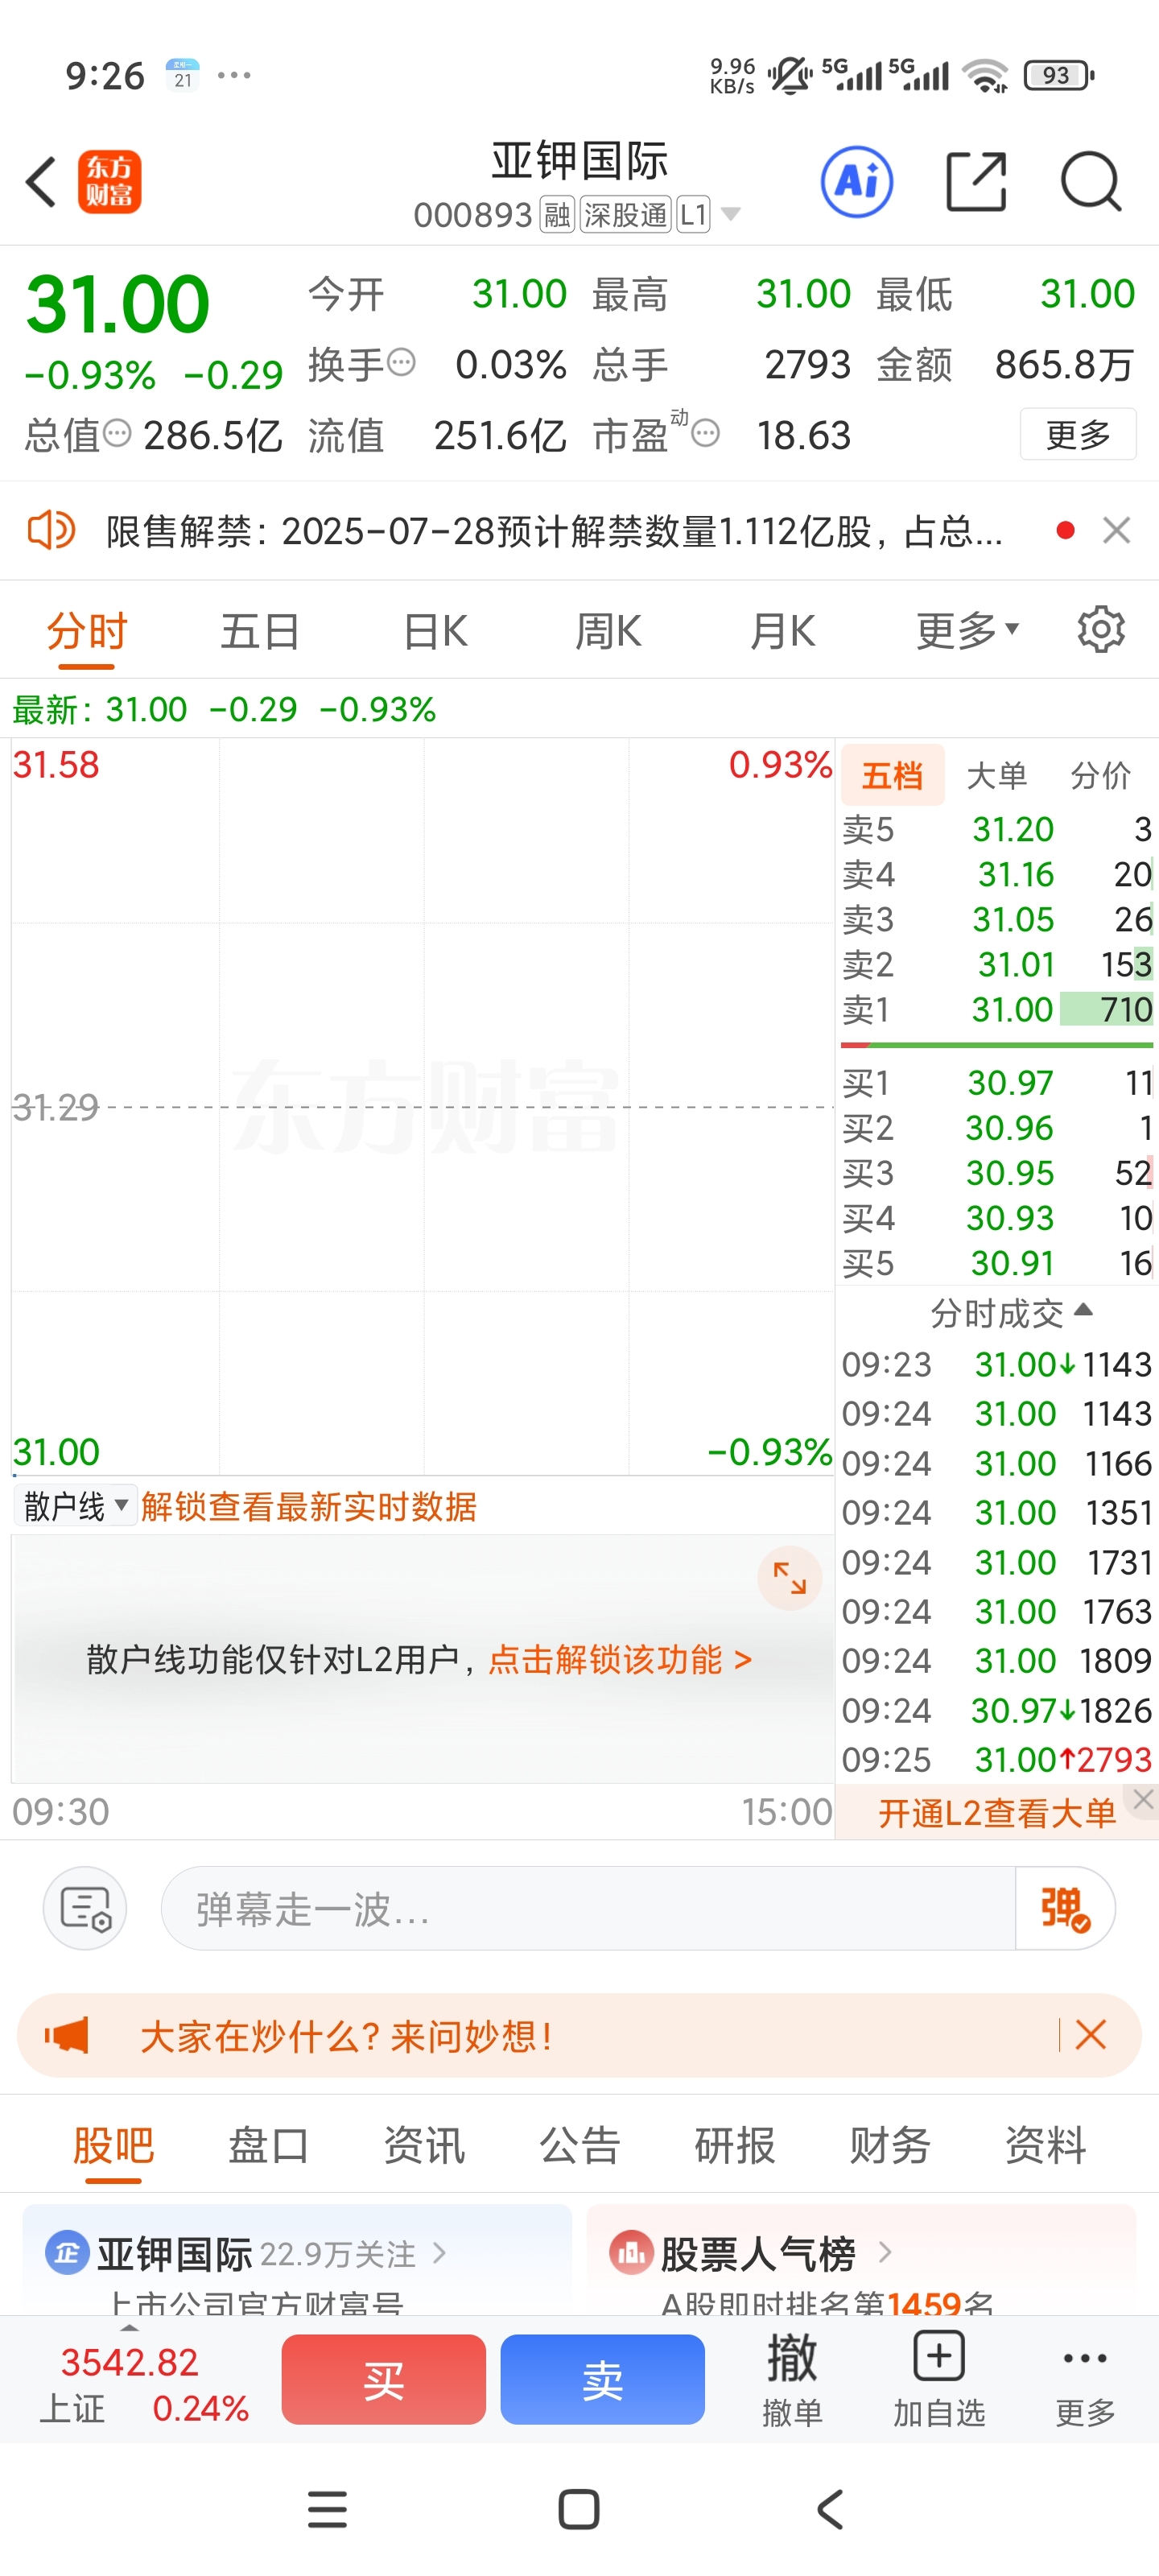This screenshot has width=1159, height=2576.
Task: Toggle the 弹 danmaku switch
Action: coord(1065,1908)
